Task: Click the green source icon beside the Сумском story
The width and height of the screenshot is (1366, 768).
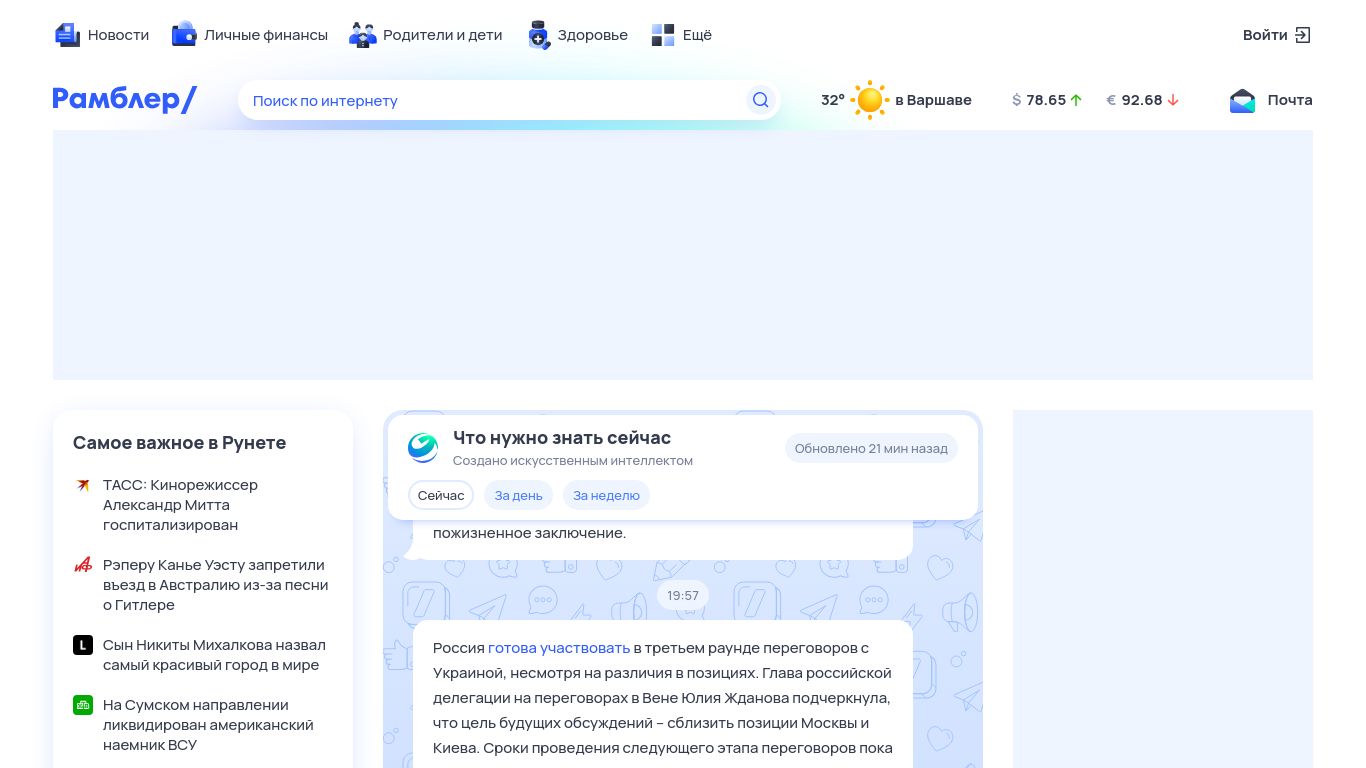Action: tap(83, 705)
